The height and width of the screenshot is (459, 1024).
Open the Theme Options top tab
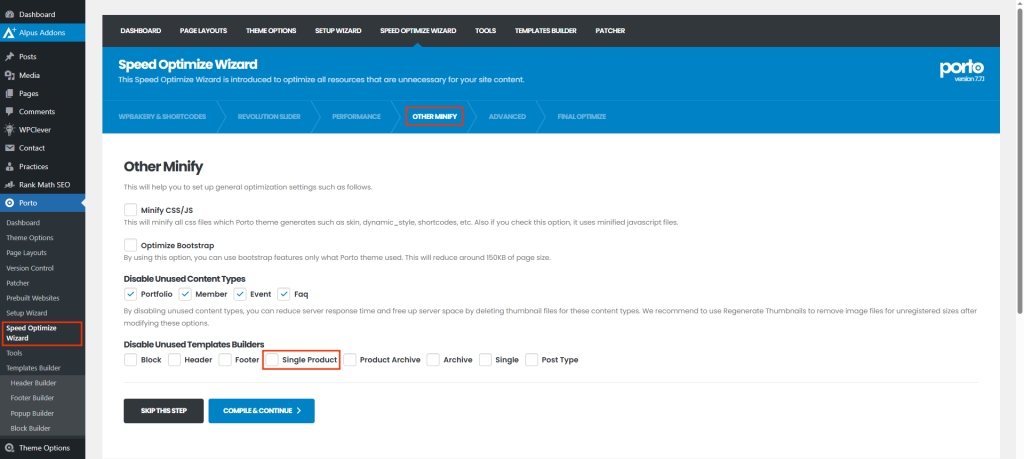click(x=271, y=31)
